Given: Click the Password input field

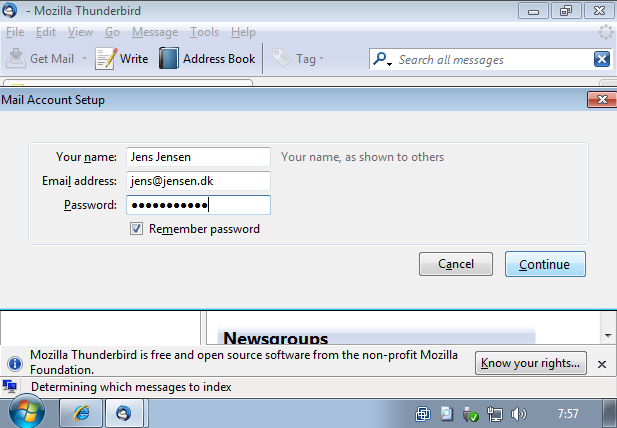Looking at the screenshot, I should 198,205.
